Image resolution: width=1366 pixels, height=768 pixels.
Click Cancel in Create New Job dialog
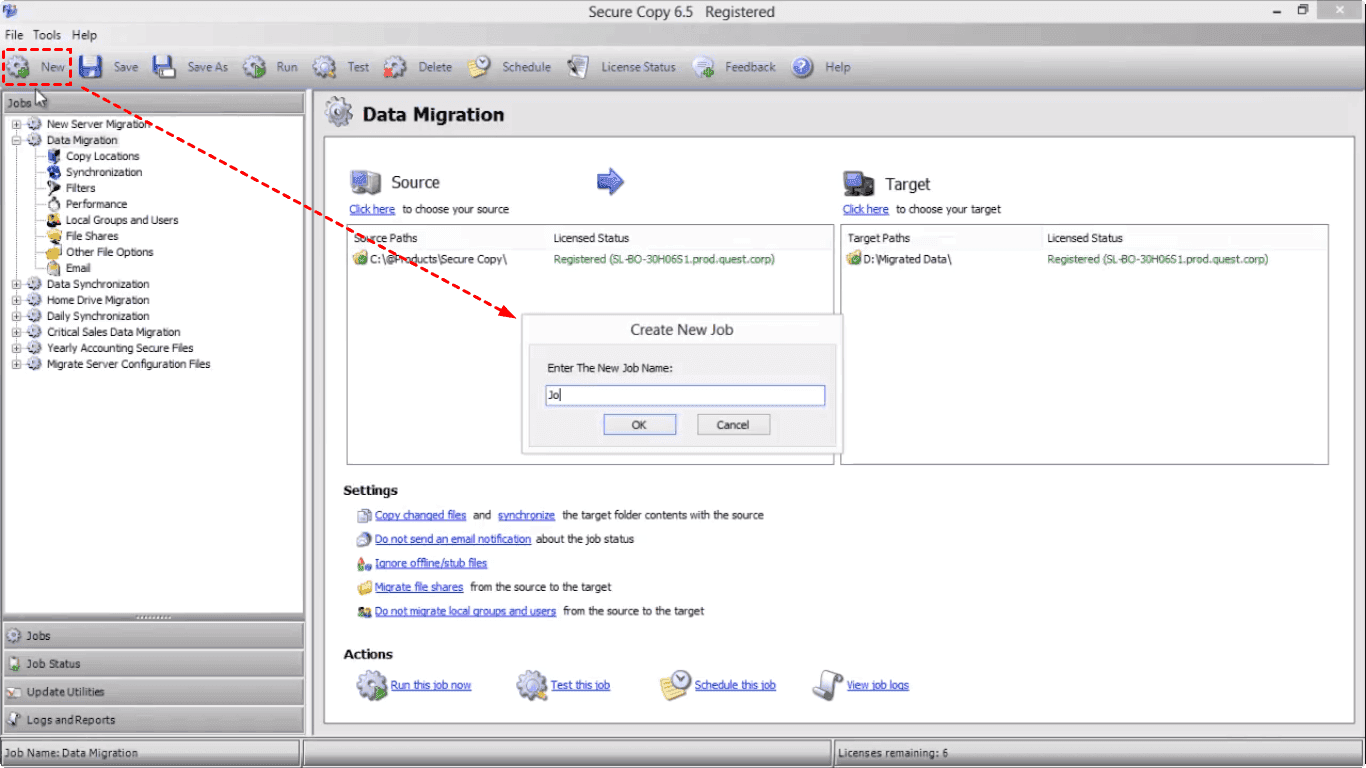(732, 425)
